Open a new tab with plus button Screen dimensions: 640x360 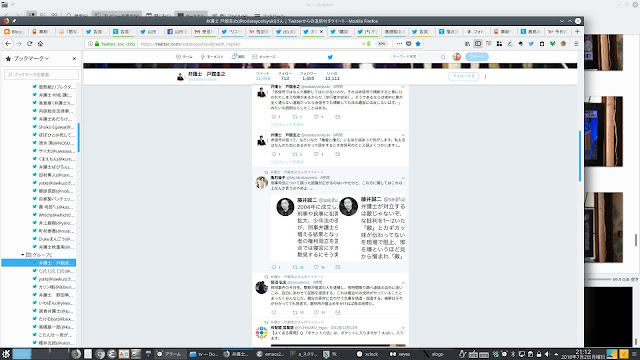click(x=577, y=31)
